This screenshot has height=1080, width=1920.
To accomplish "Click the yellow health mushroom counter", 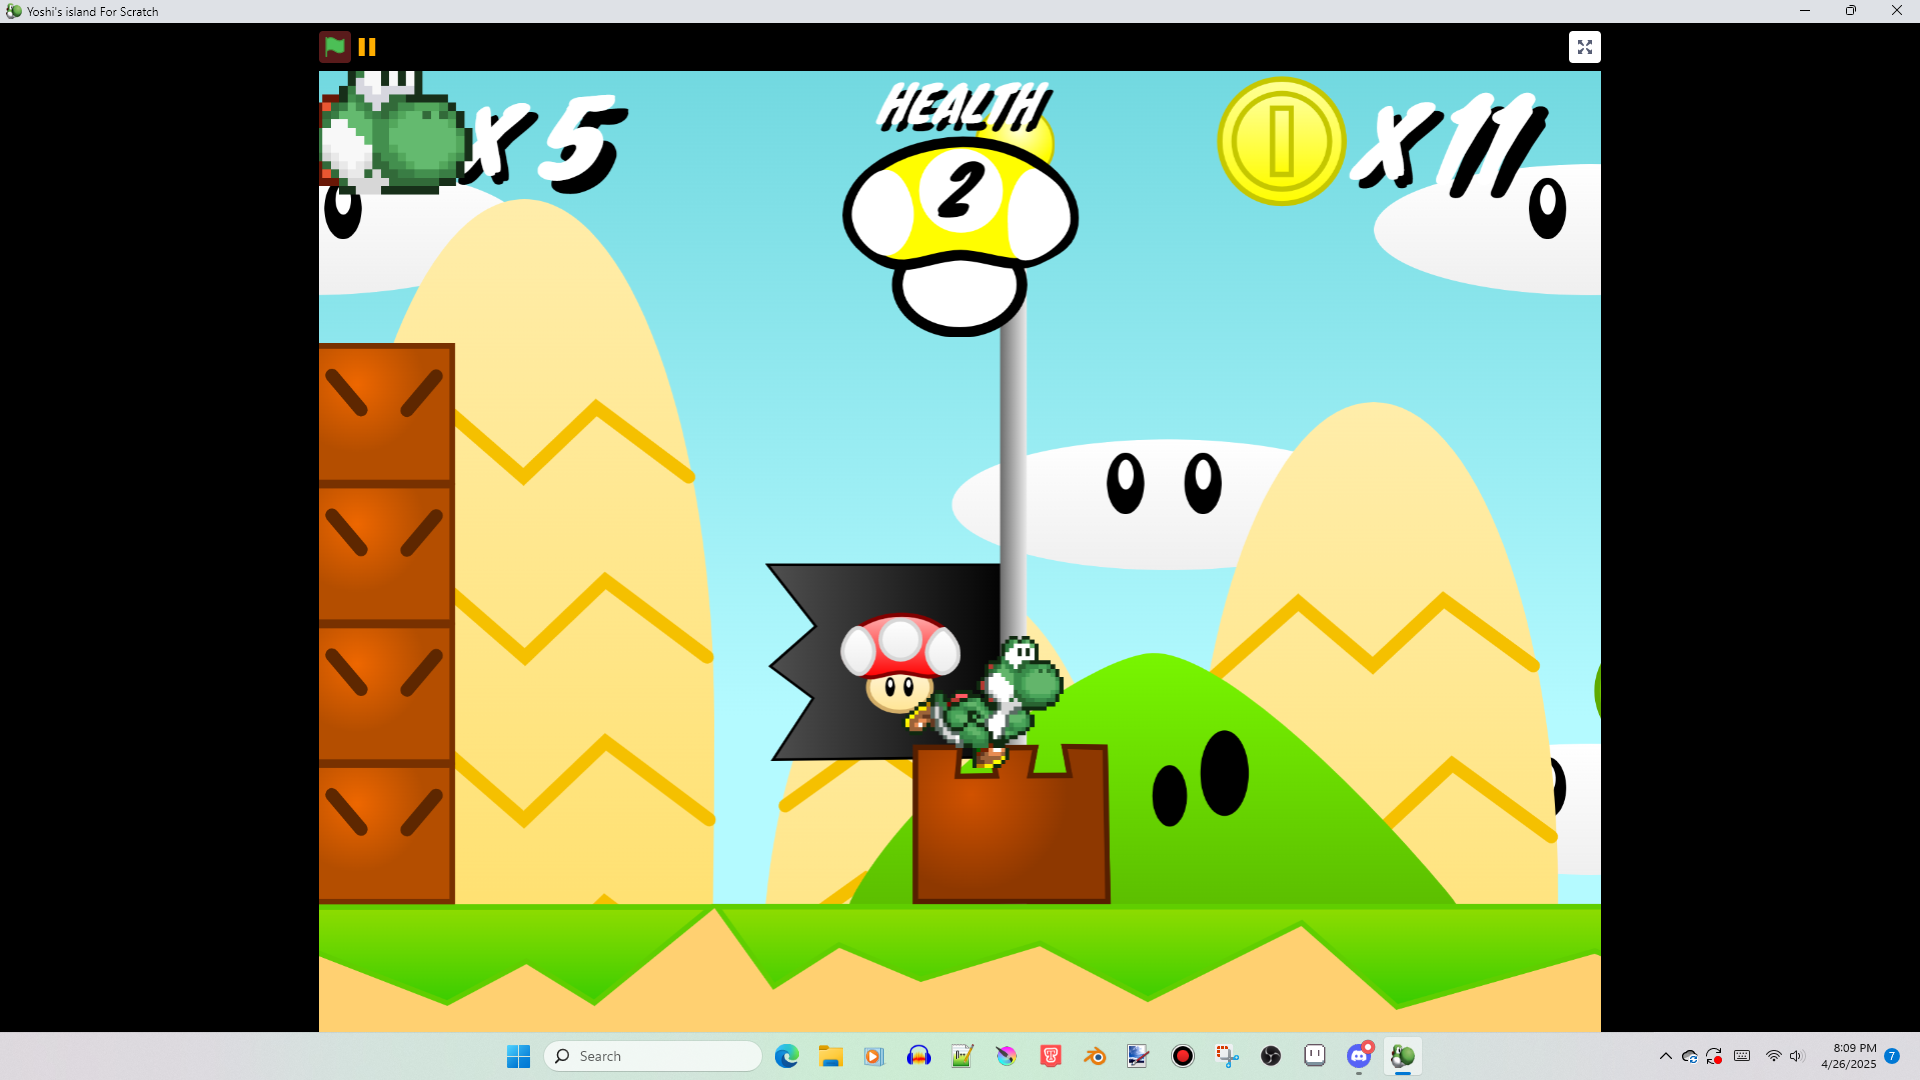I will (x=960, y=235).
